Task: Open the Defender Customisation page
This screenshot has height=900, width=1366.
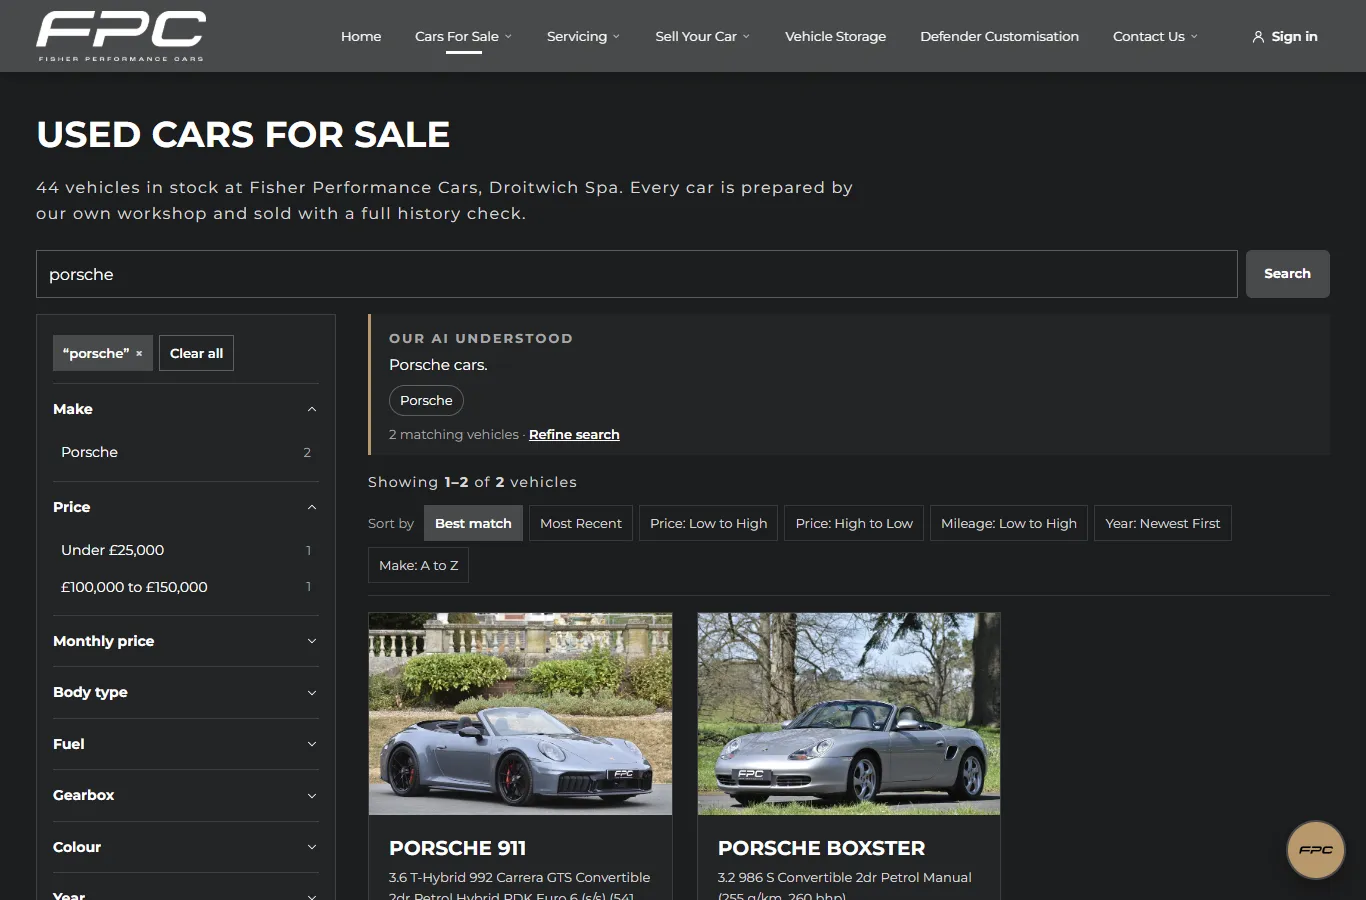Action: [x=999, y=37]
